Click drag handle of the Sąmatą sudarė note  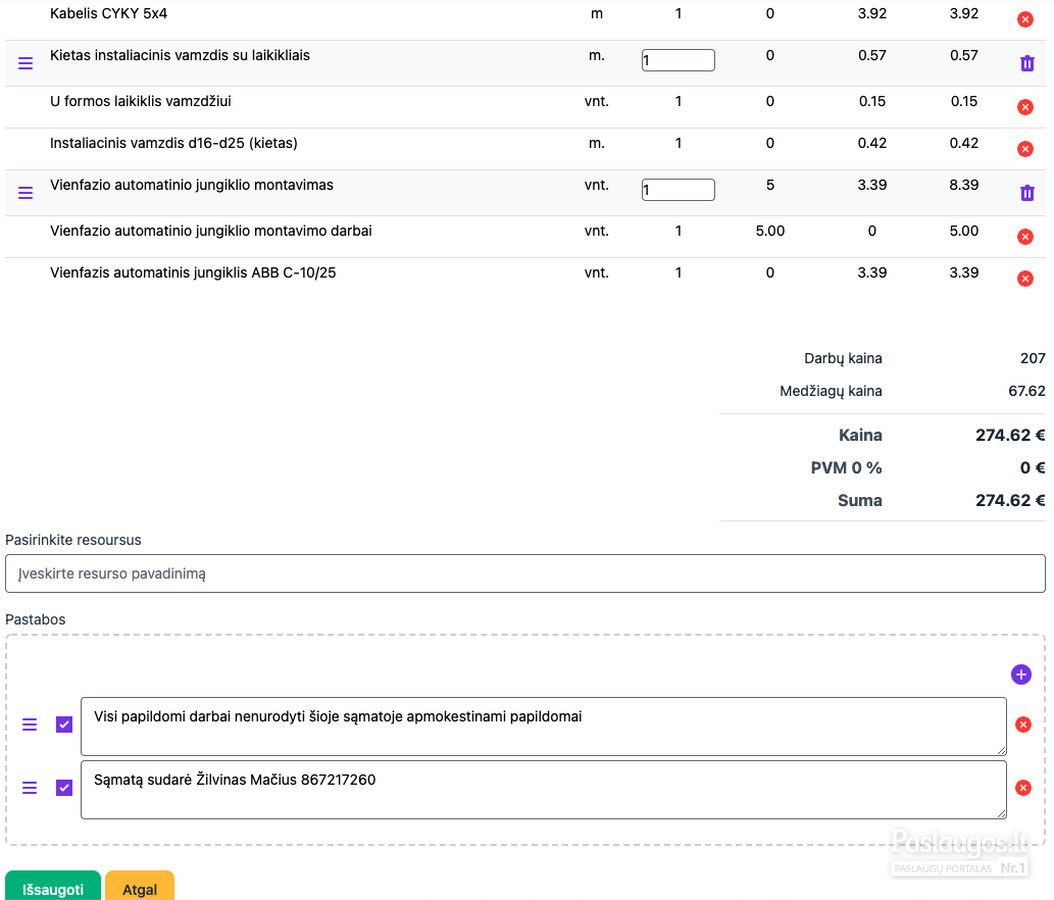[x=30, y=788]
